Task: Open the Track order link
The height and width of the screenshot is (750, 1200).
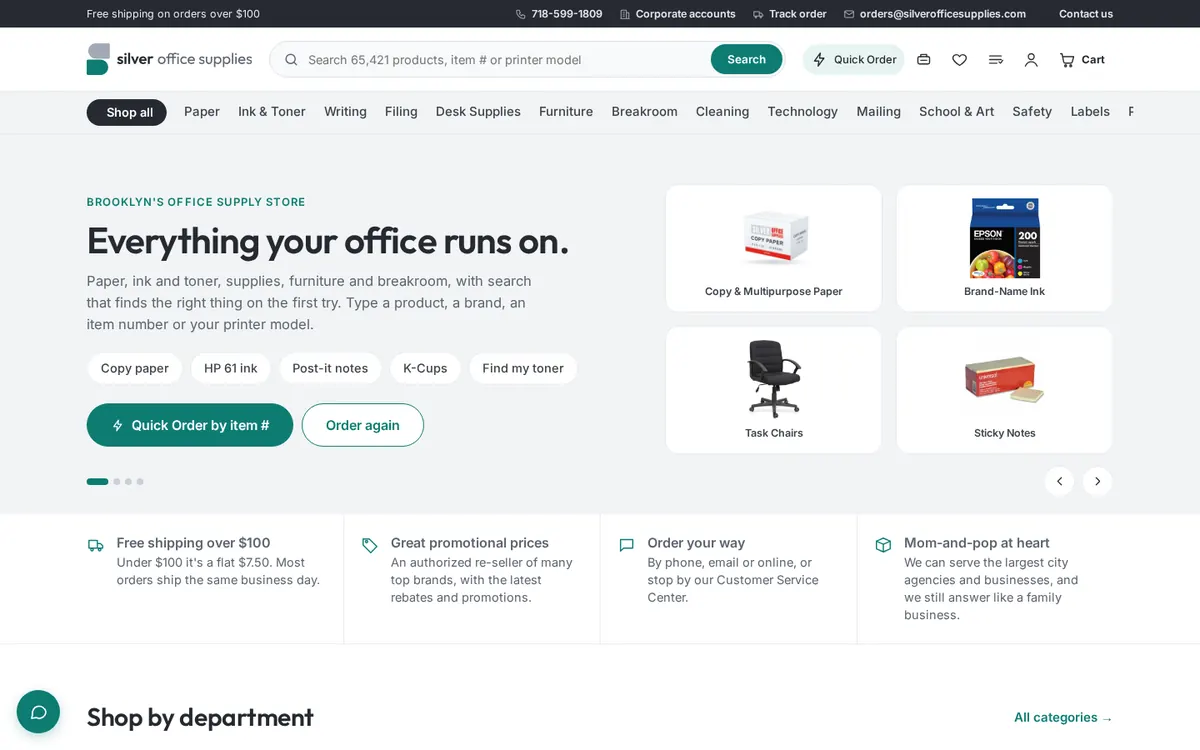Action: (x=790, y=14)
